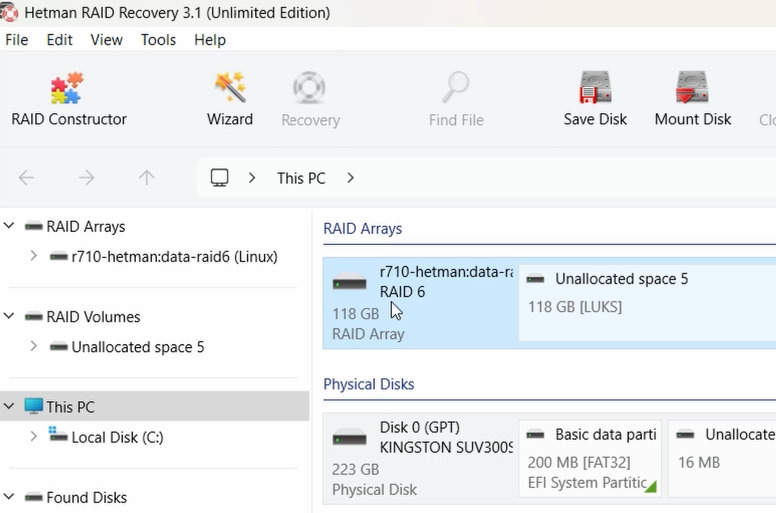
Task: Click the Local Disk (C:) drive icon
Action: coord(58,434)
